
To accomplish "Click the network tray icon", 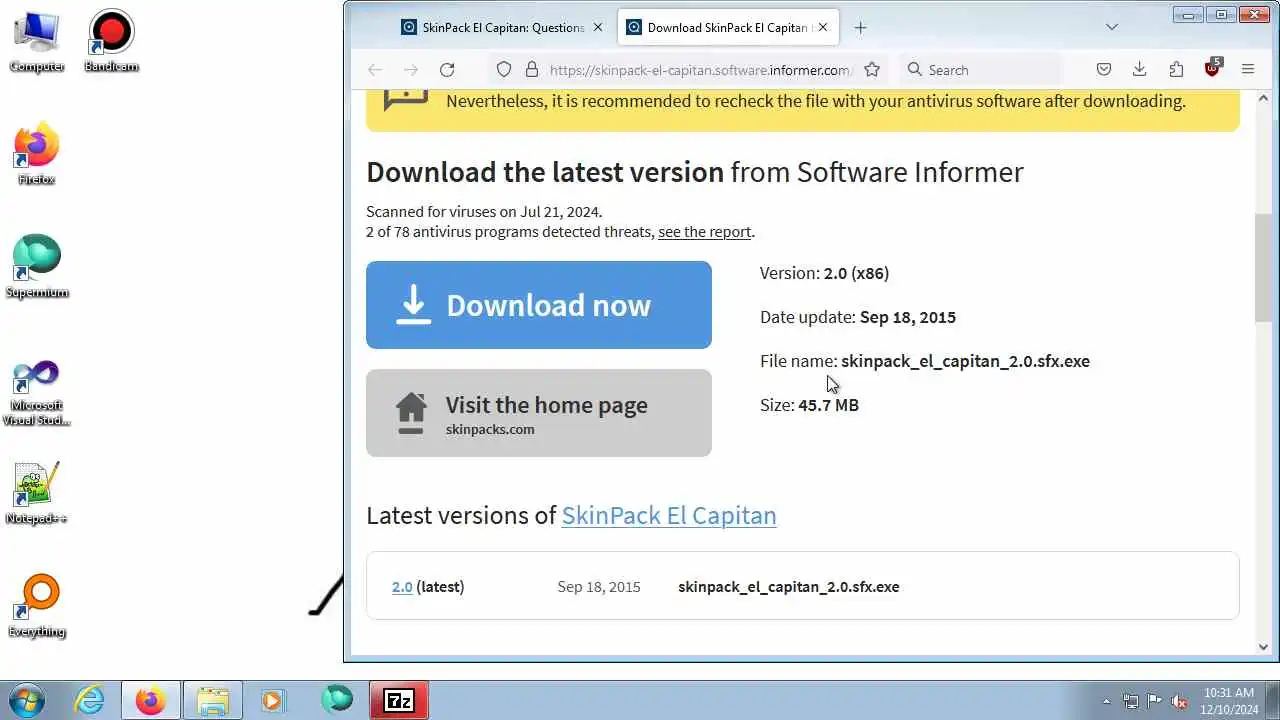I will tap(1131, 701).
